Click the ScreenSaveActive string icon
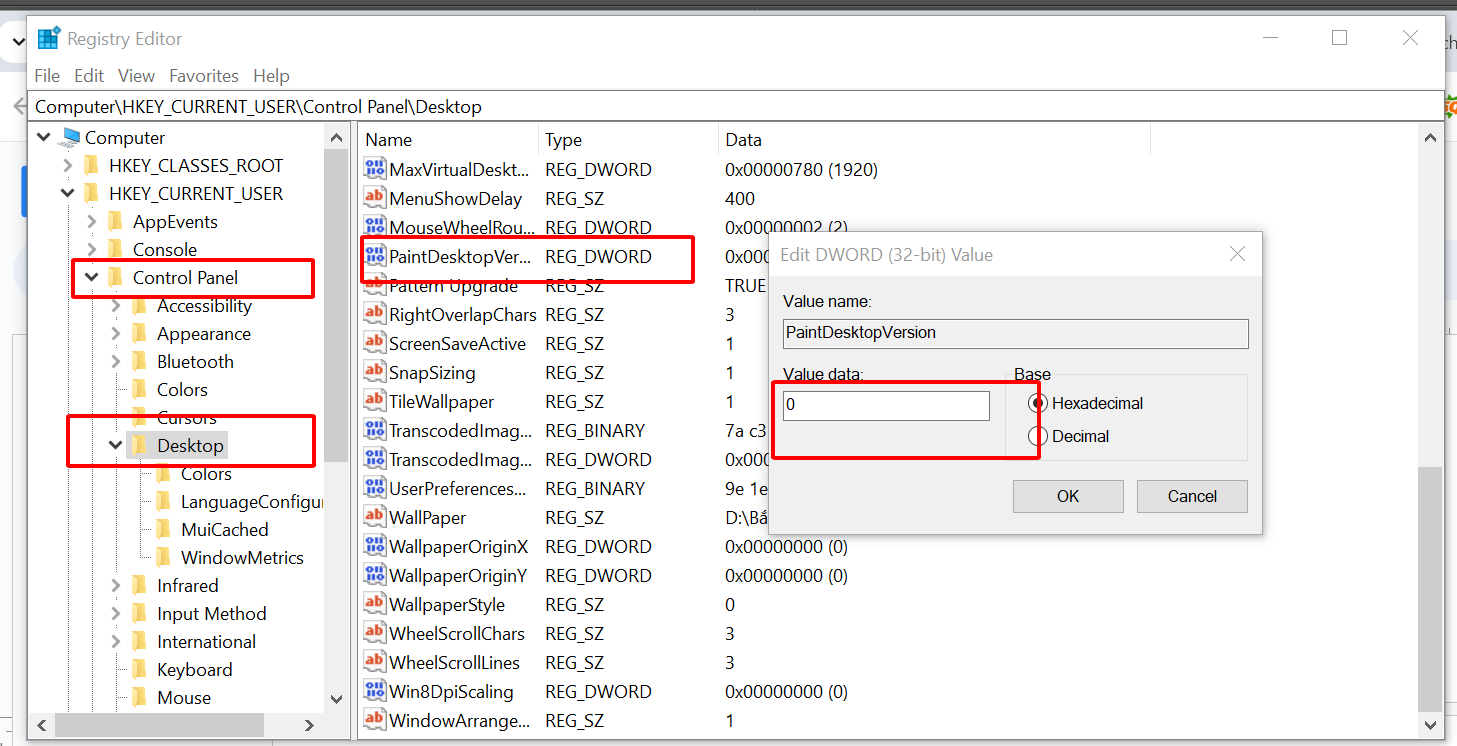This screenshot has height=746, width=1457. point(374,343)
